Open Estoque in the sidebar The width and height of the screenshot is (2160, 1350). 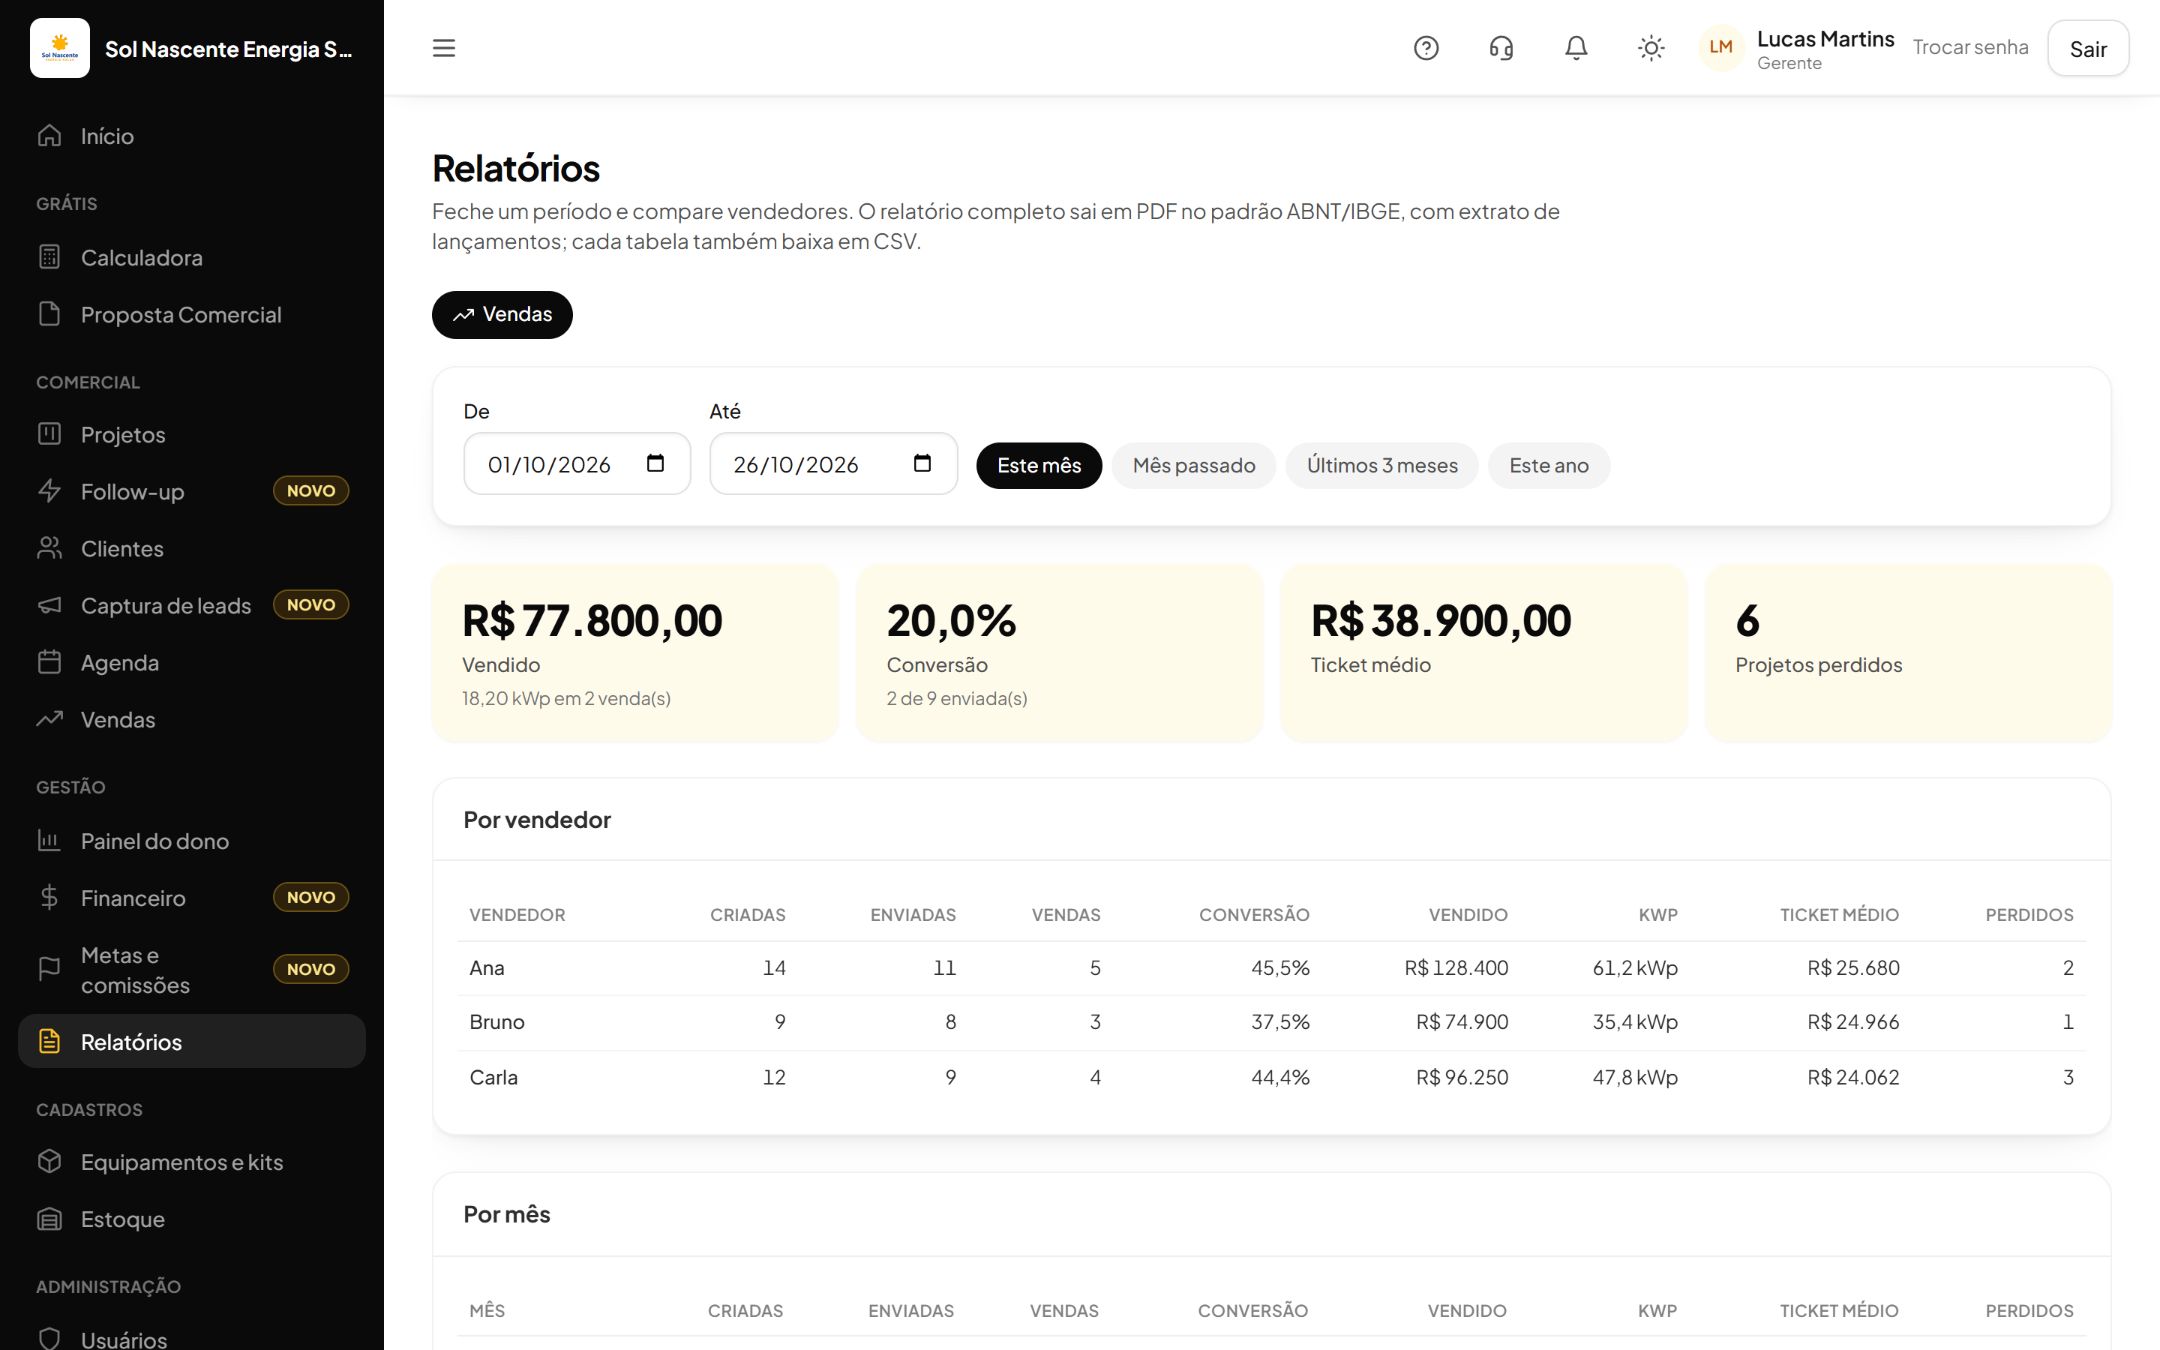coord(192,1219)
